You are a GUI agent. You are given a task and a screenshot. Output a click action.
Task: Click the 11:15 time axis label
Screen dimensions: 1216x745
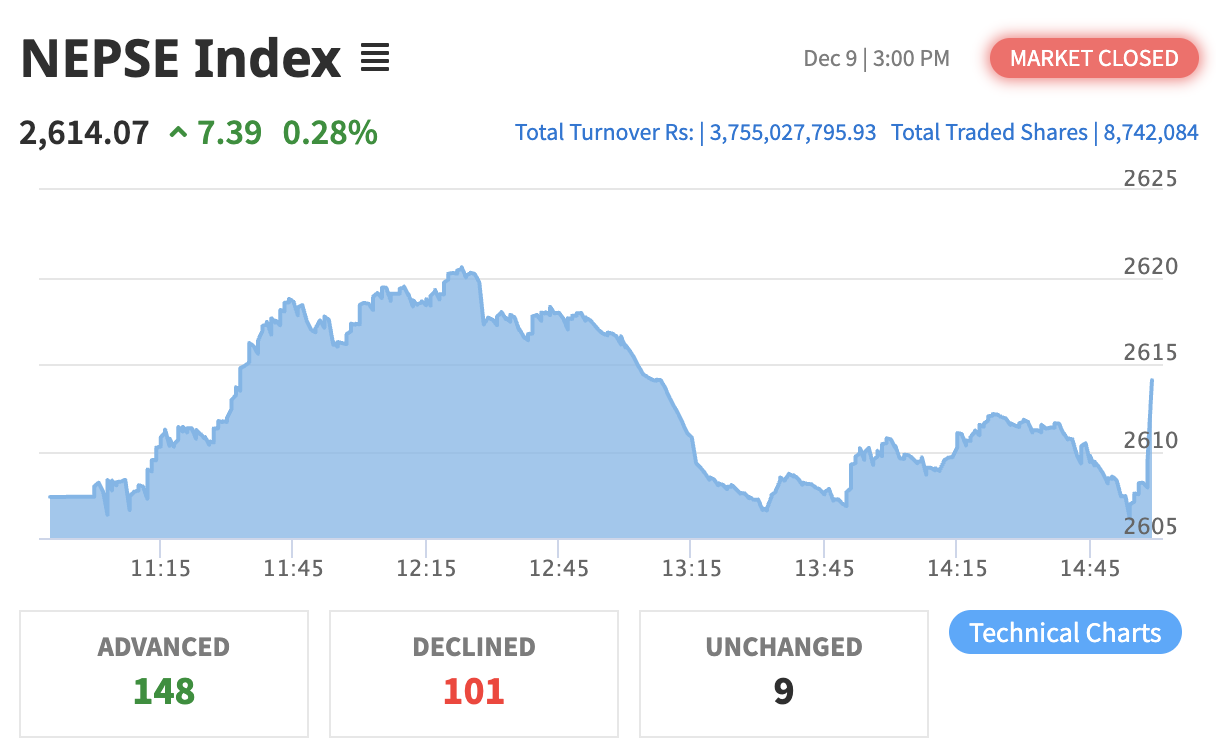tap(160, 568)
